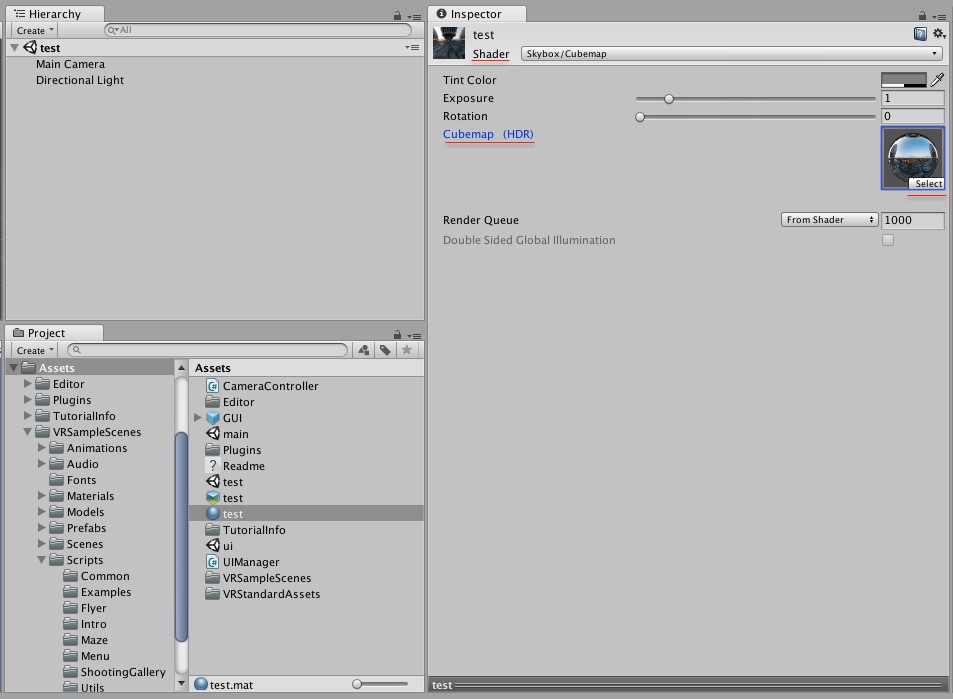953x699 pixels.
Task: Expand the Editor folder in tree
Action: (27, 384)
